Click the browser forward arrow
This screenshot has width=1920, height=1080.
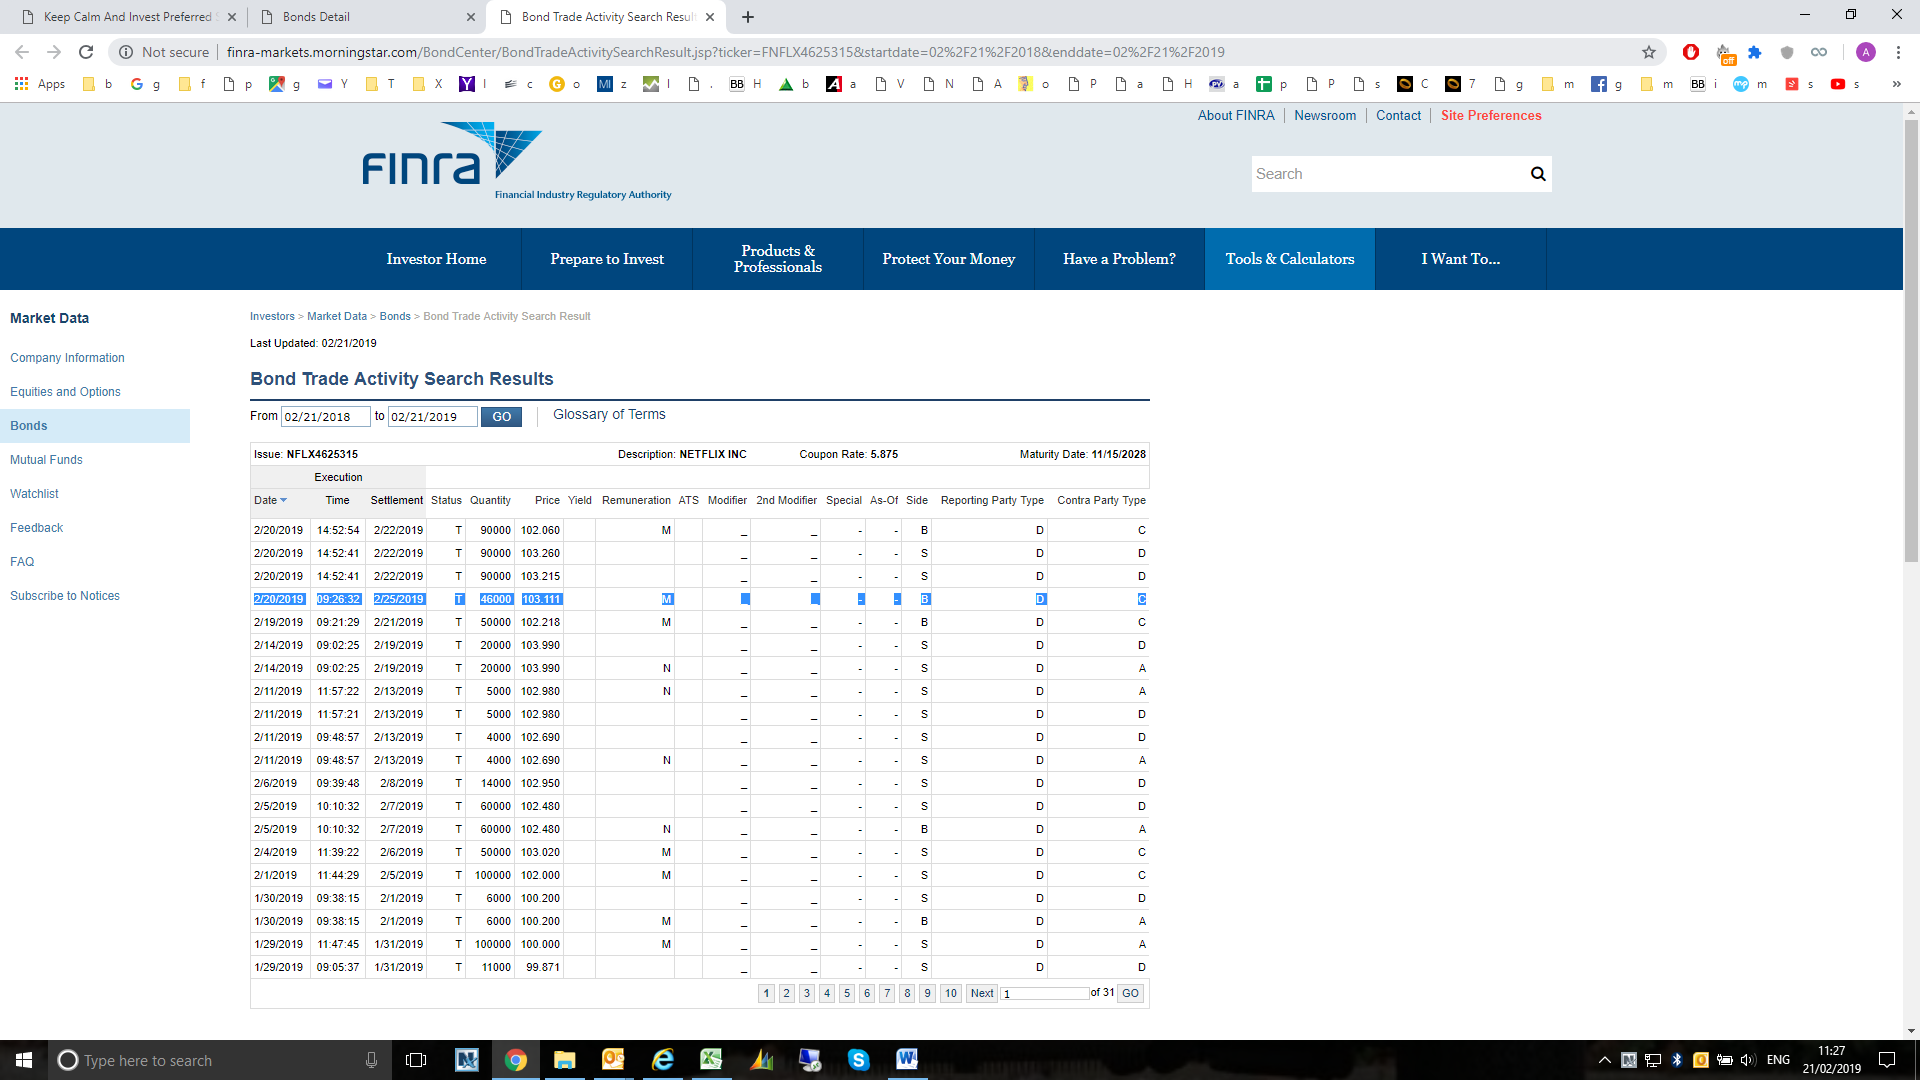pos(54,52)
